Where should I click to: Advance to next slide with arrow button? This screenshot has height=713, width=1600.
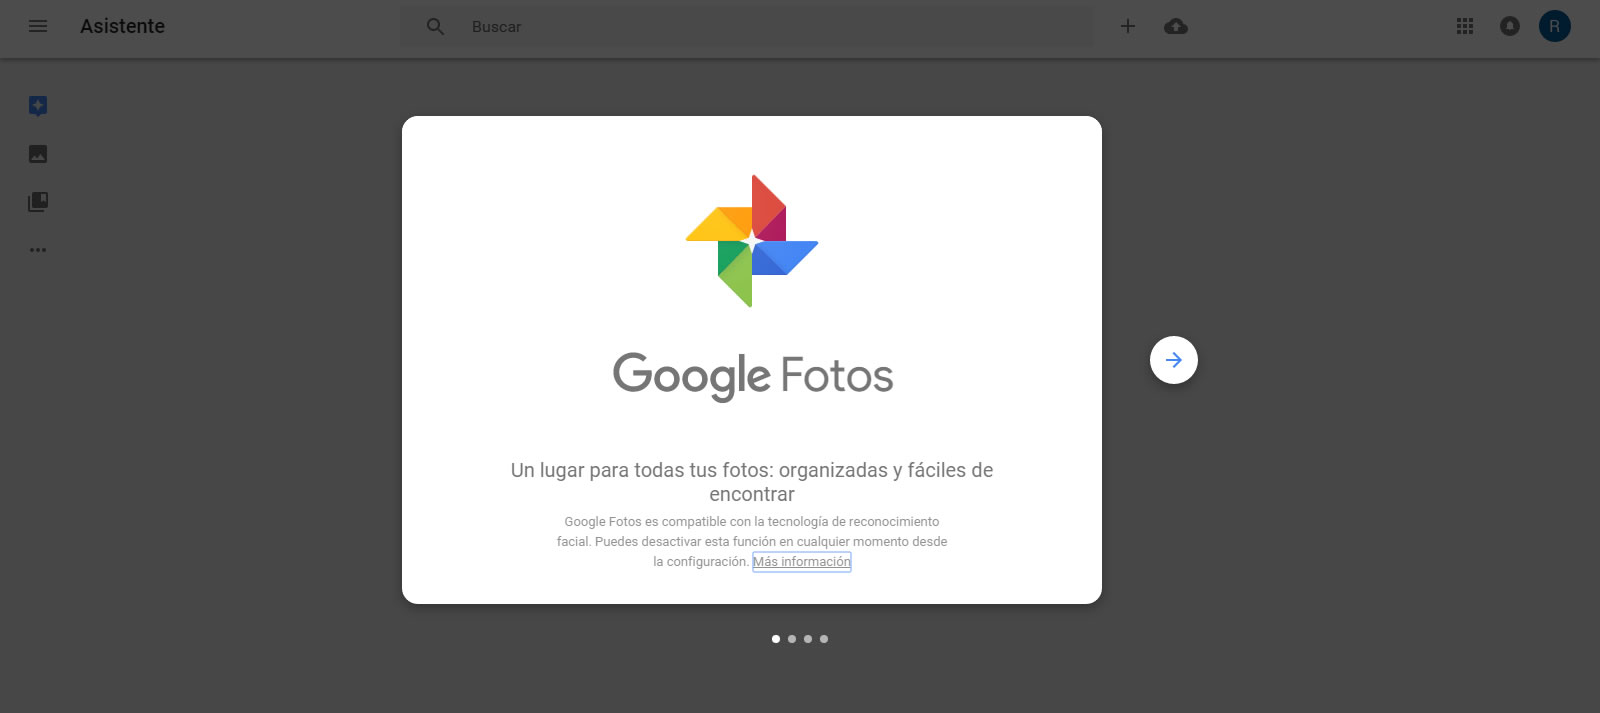1173,360
